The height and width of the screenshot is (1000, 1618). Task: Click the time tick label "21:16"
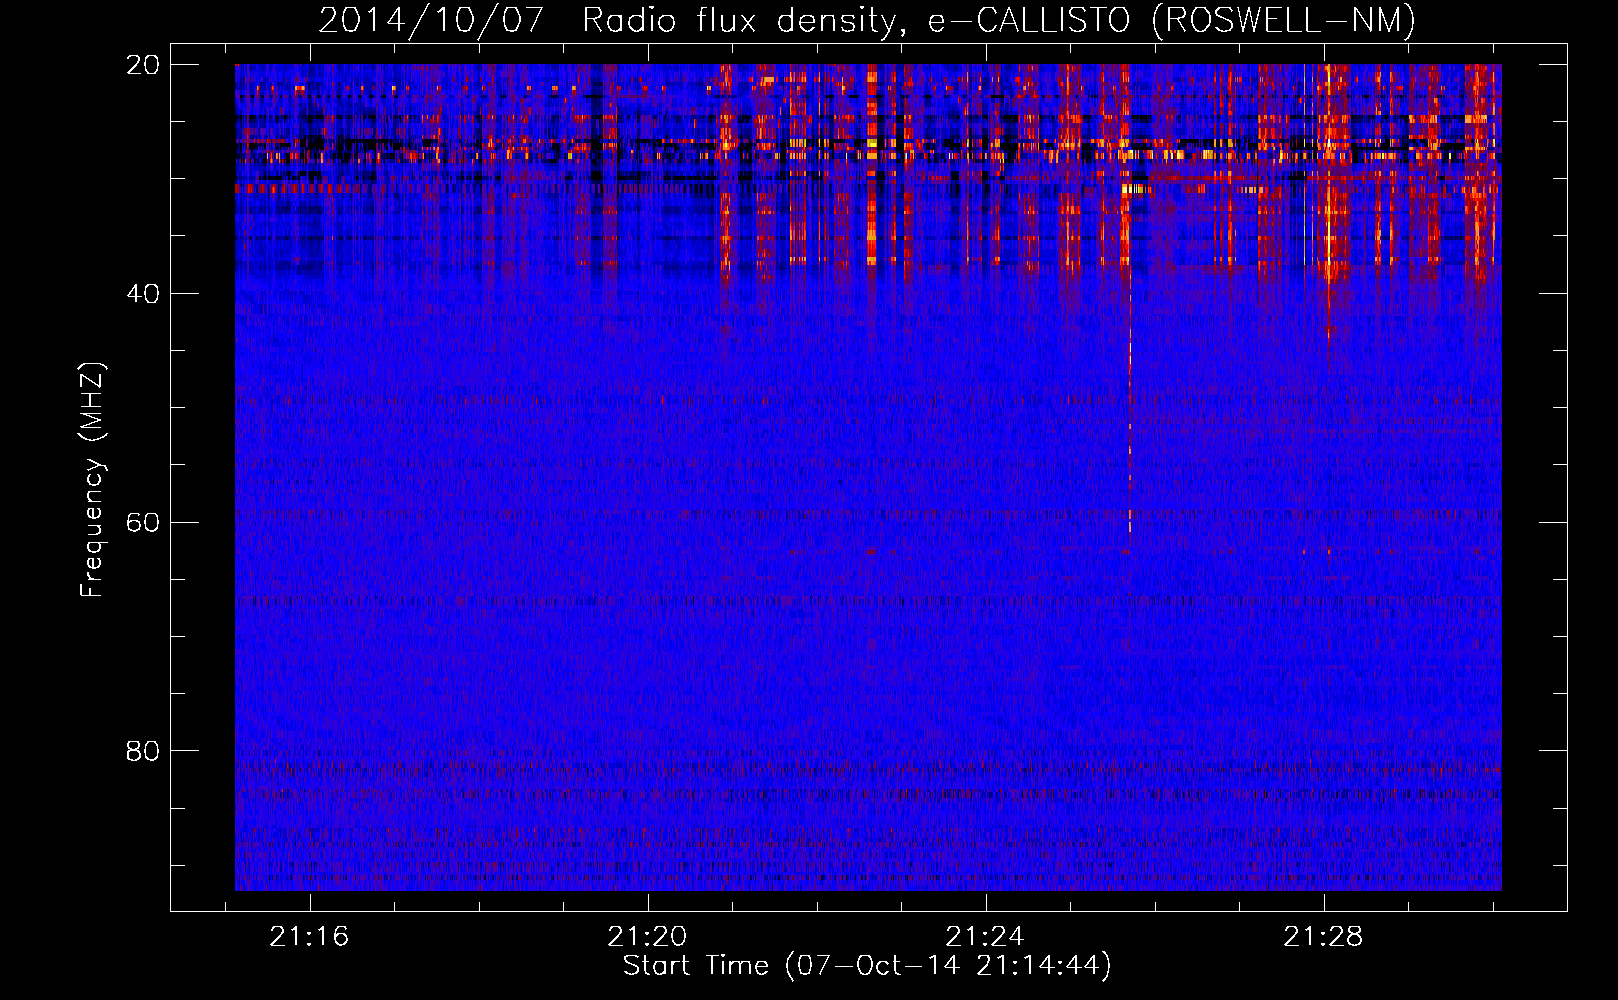(309, 937)
